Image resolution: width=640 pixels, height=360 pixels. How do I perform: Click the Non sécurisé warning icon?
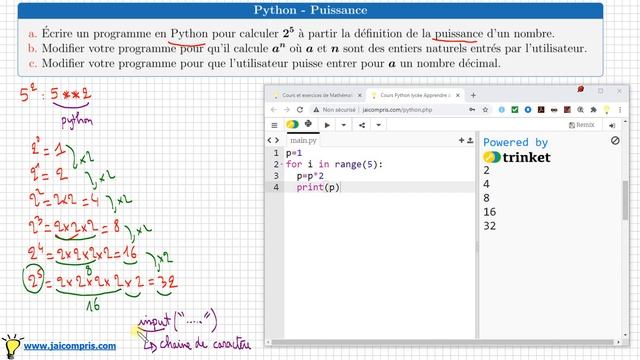[x=316, y=110]
